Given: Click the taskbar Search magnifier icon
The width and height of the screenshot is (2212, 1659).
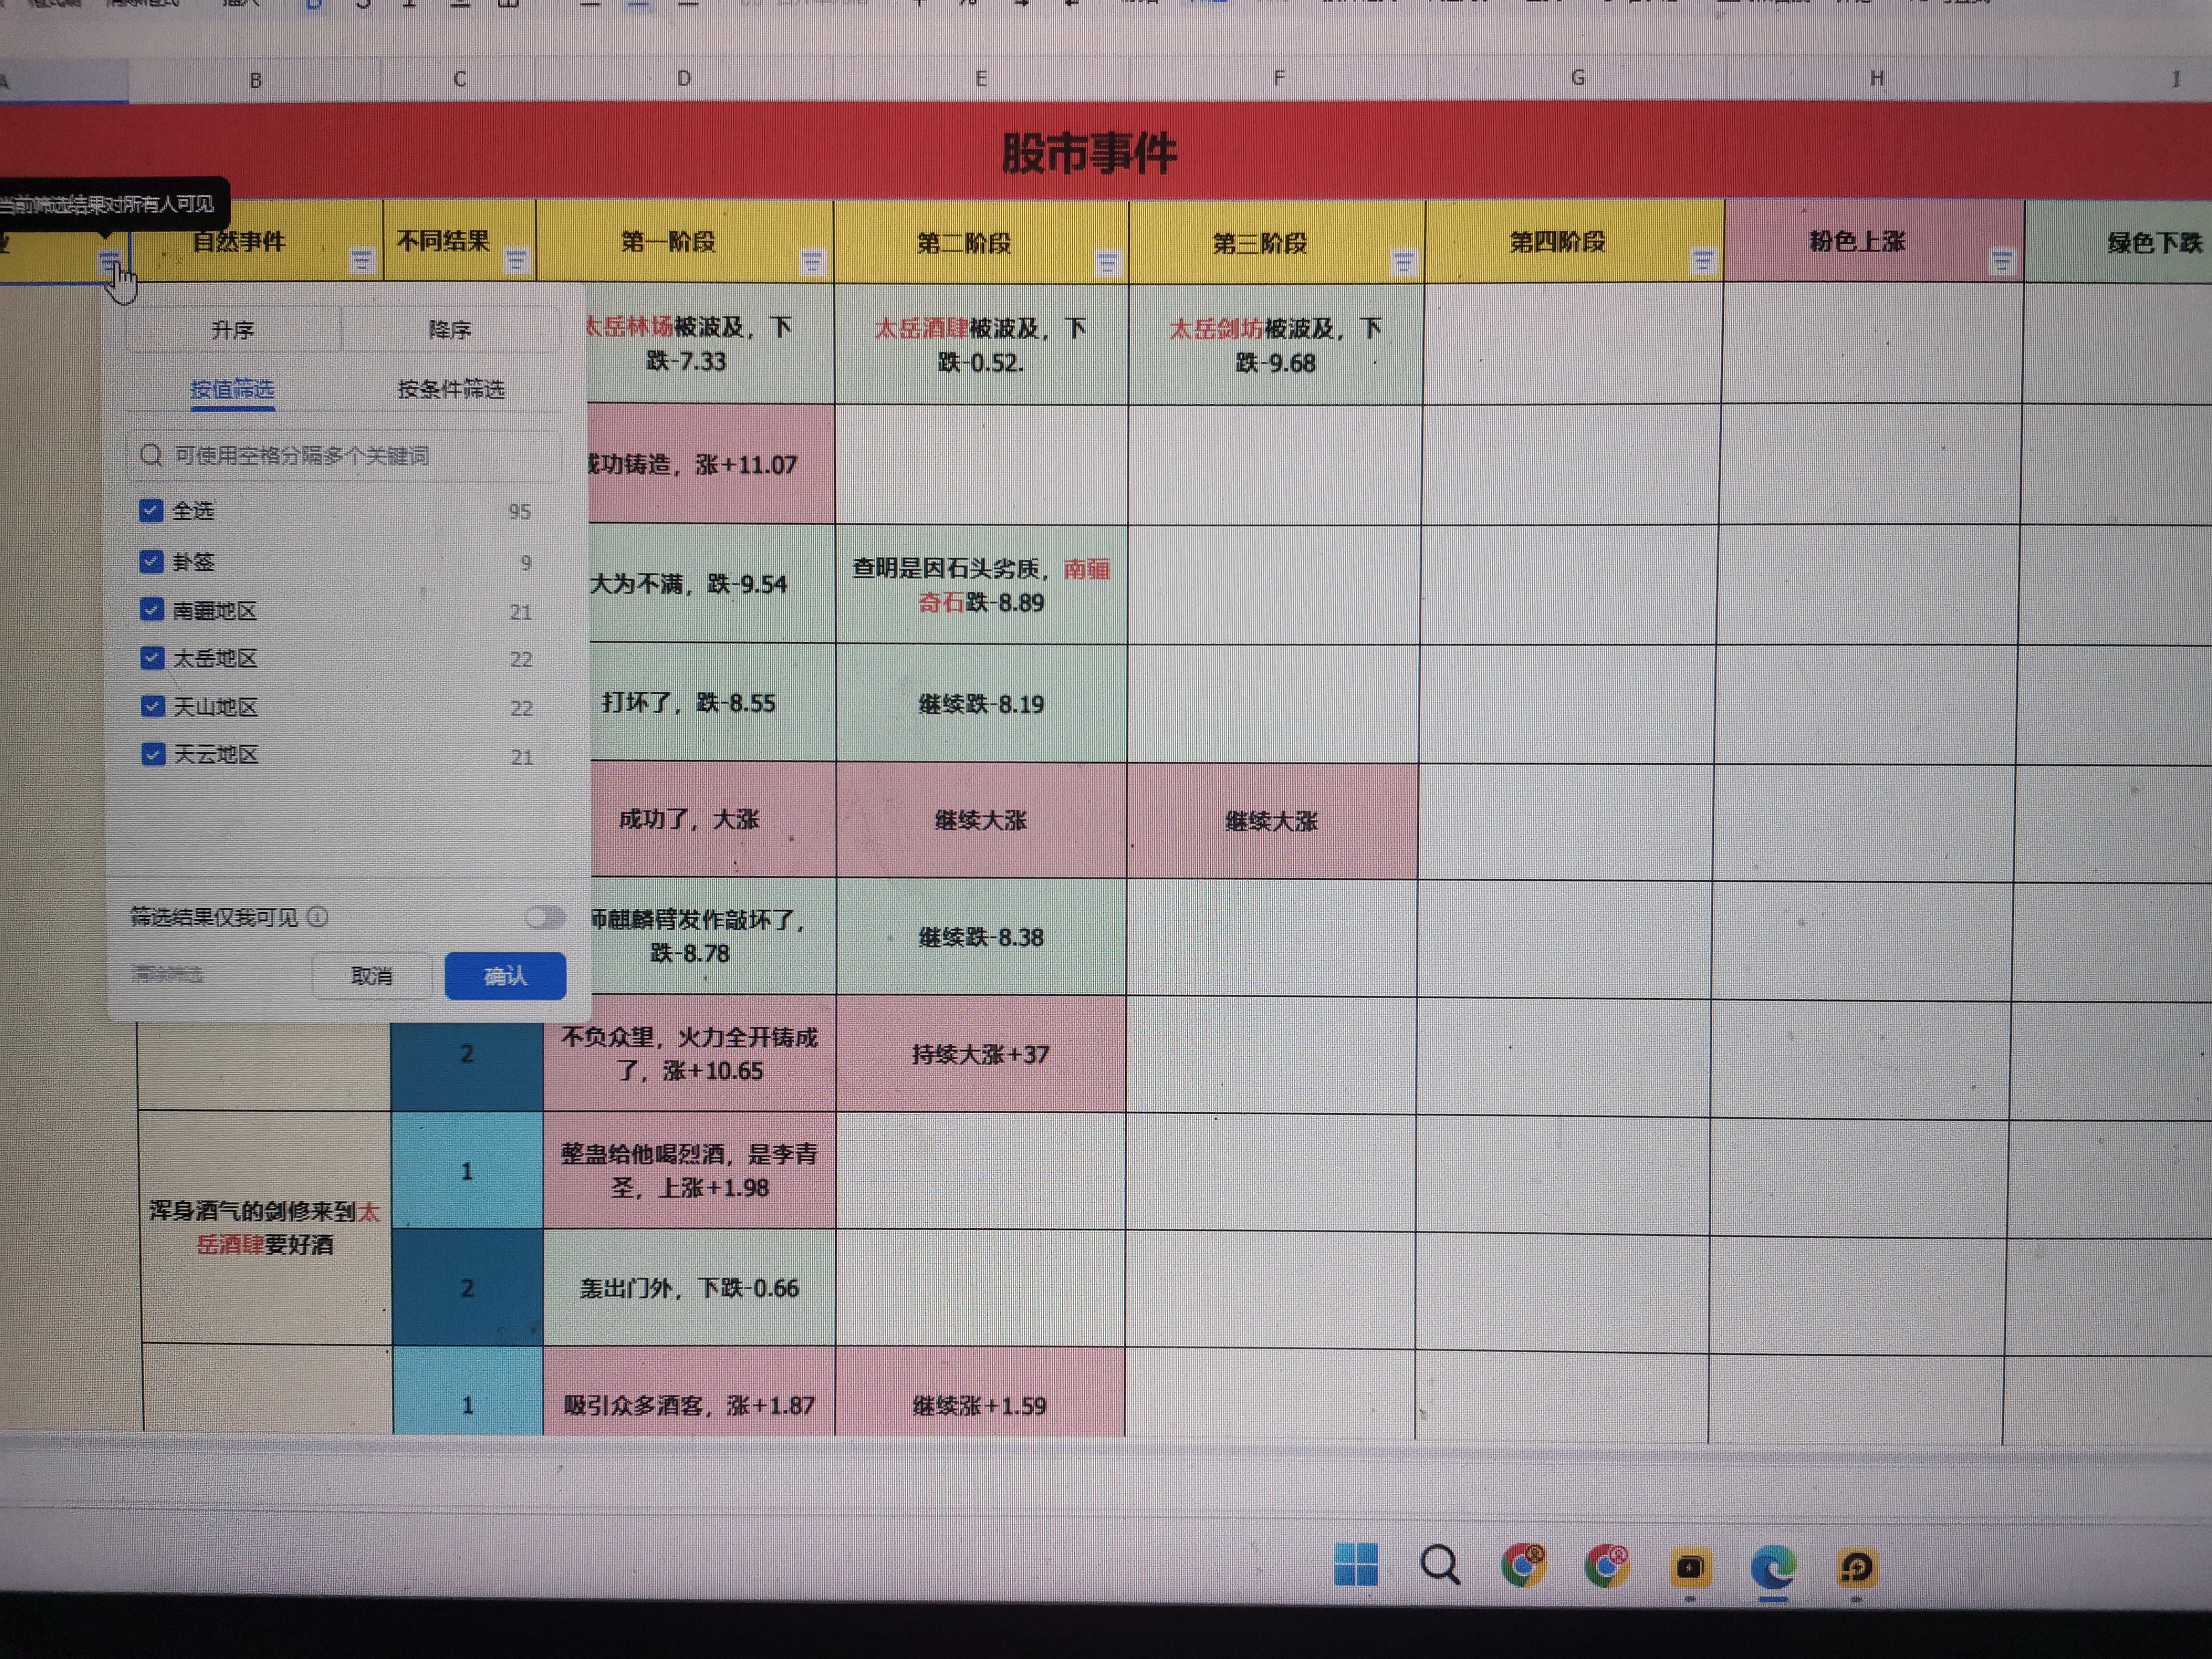Looking at the screenshot, I should (1440, 1565).
